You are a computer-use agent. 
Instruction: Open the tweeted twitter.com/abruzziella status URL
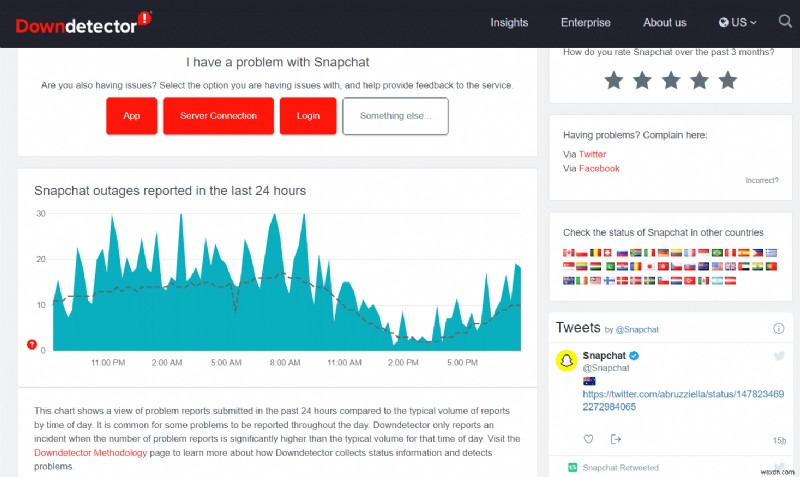click(x=683, y=400)
